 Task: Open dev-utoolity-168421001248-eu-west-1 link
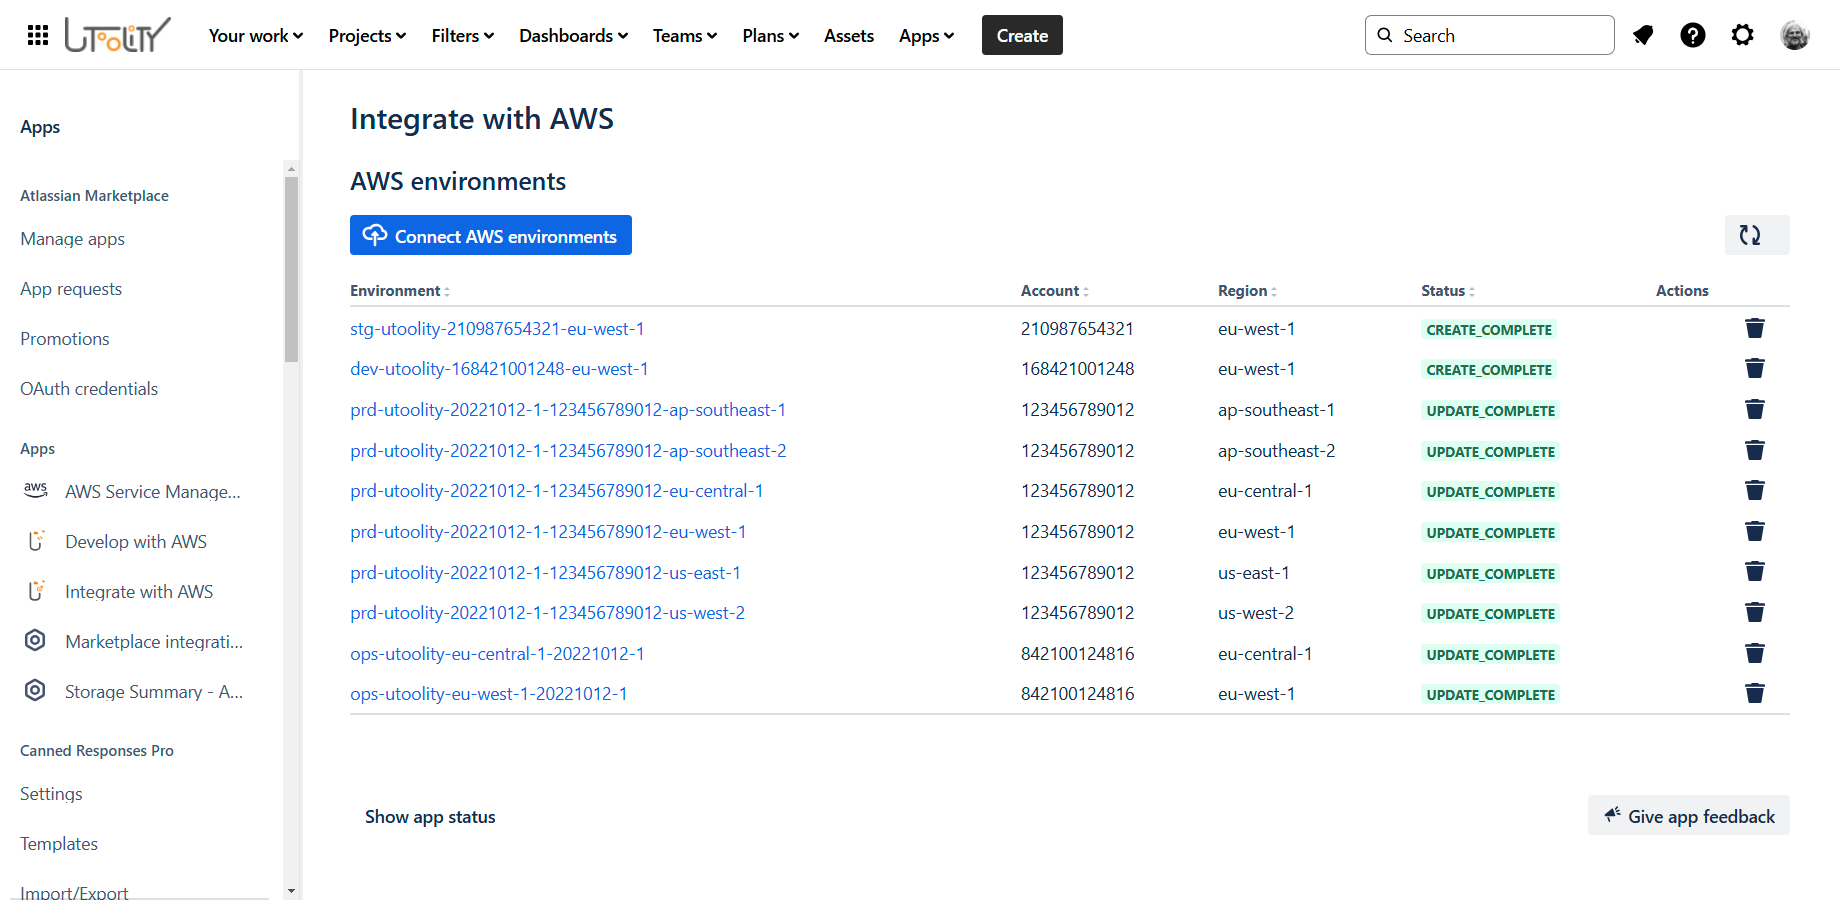point(499,369)
